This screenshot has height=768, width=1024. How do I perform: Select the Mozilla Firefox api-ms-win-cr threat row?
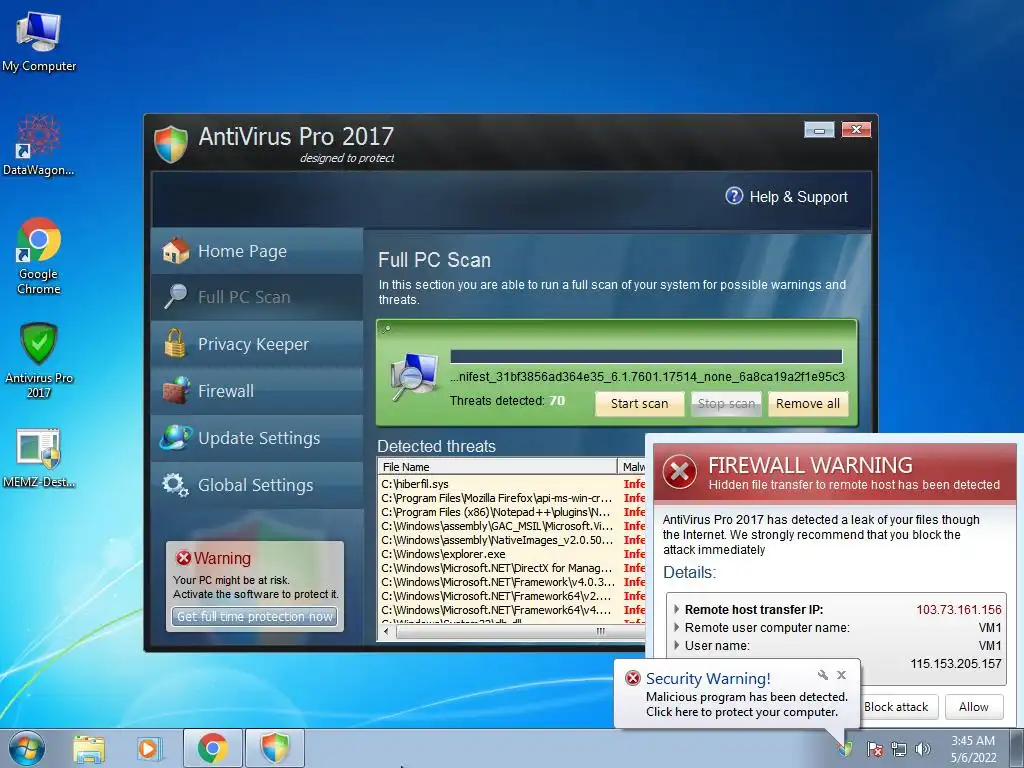click(x=512, y=498)
